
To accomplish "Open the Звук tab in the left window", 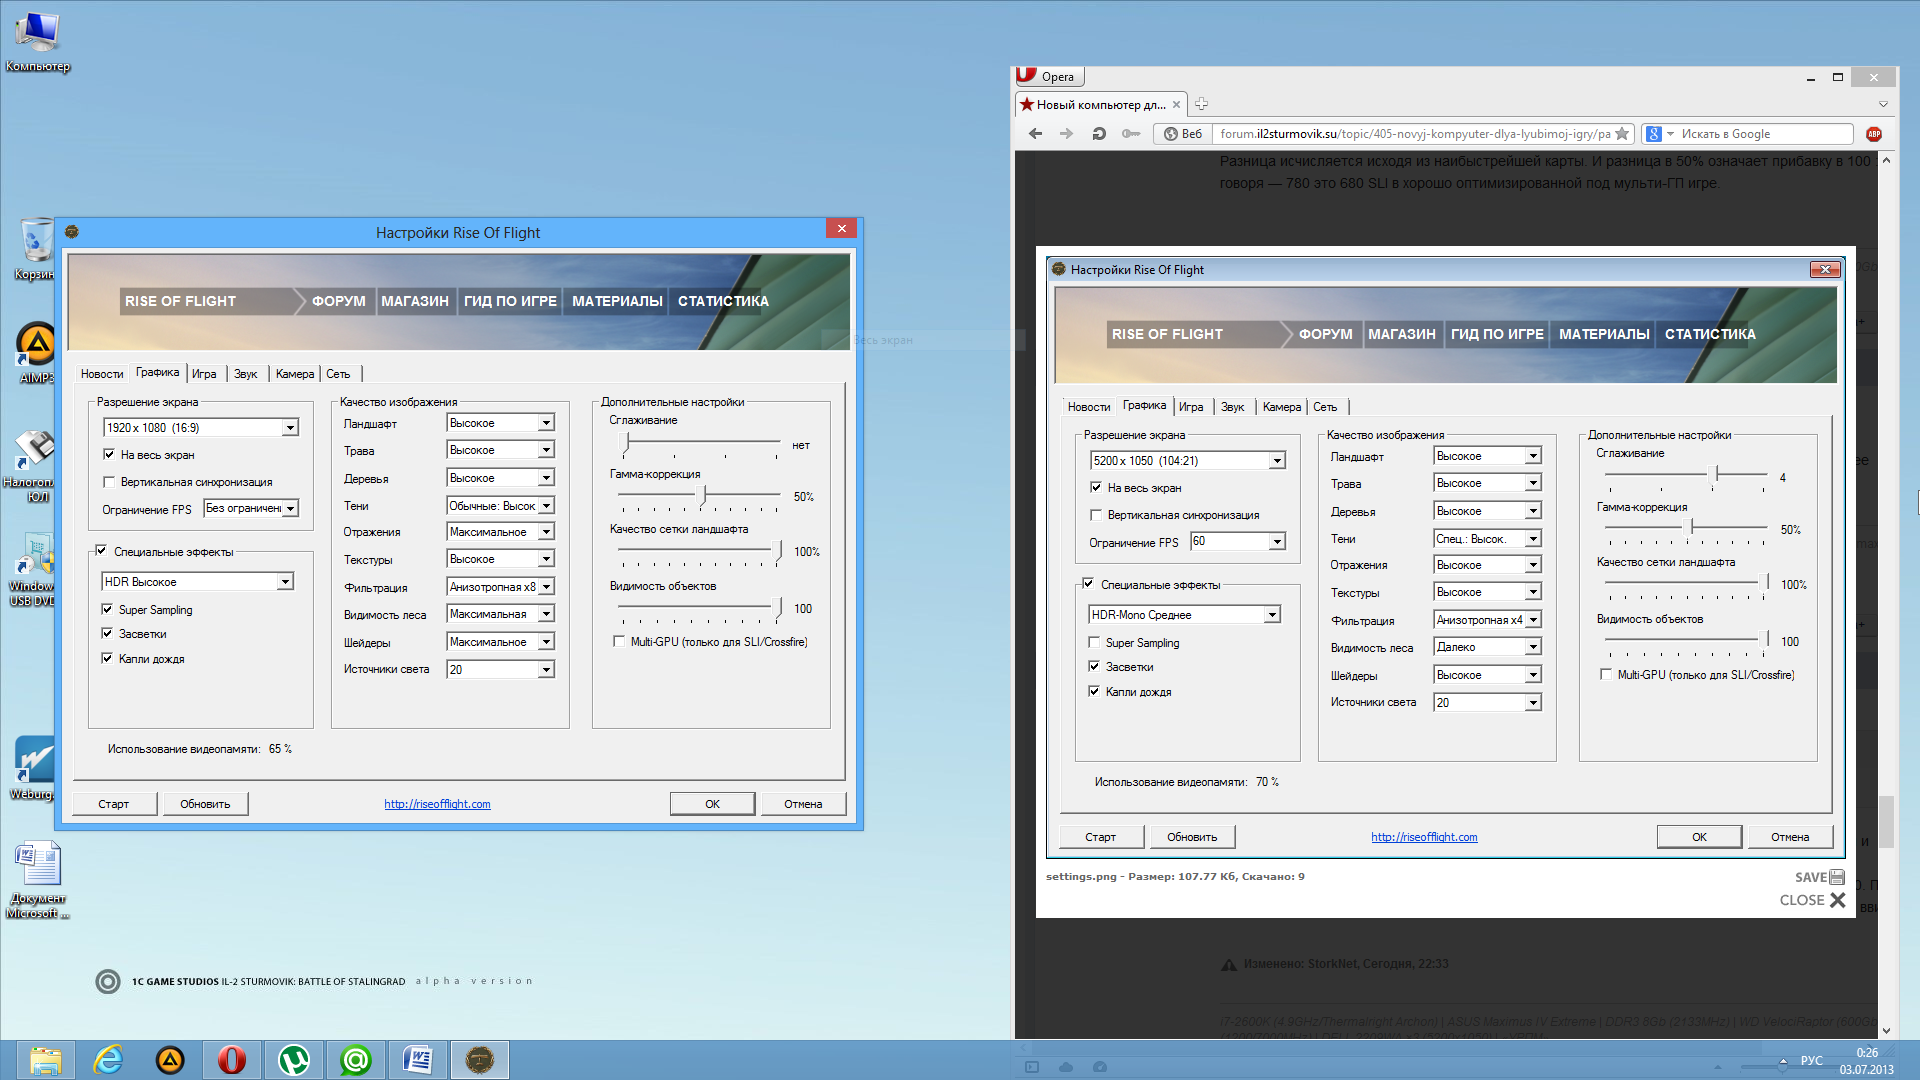I will pos(246,374).
